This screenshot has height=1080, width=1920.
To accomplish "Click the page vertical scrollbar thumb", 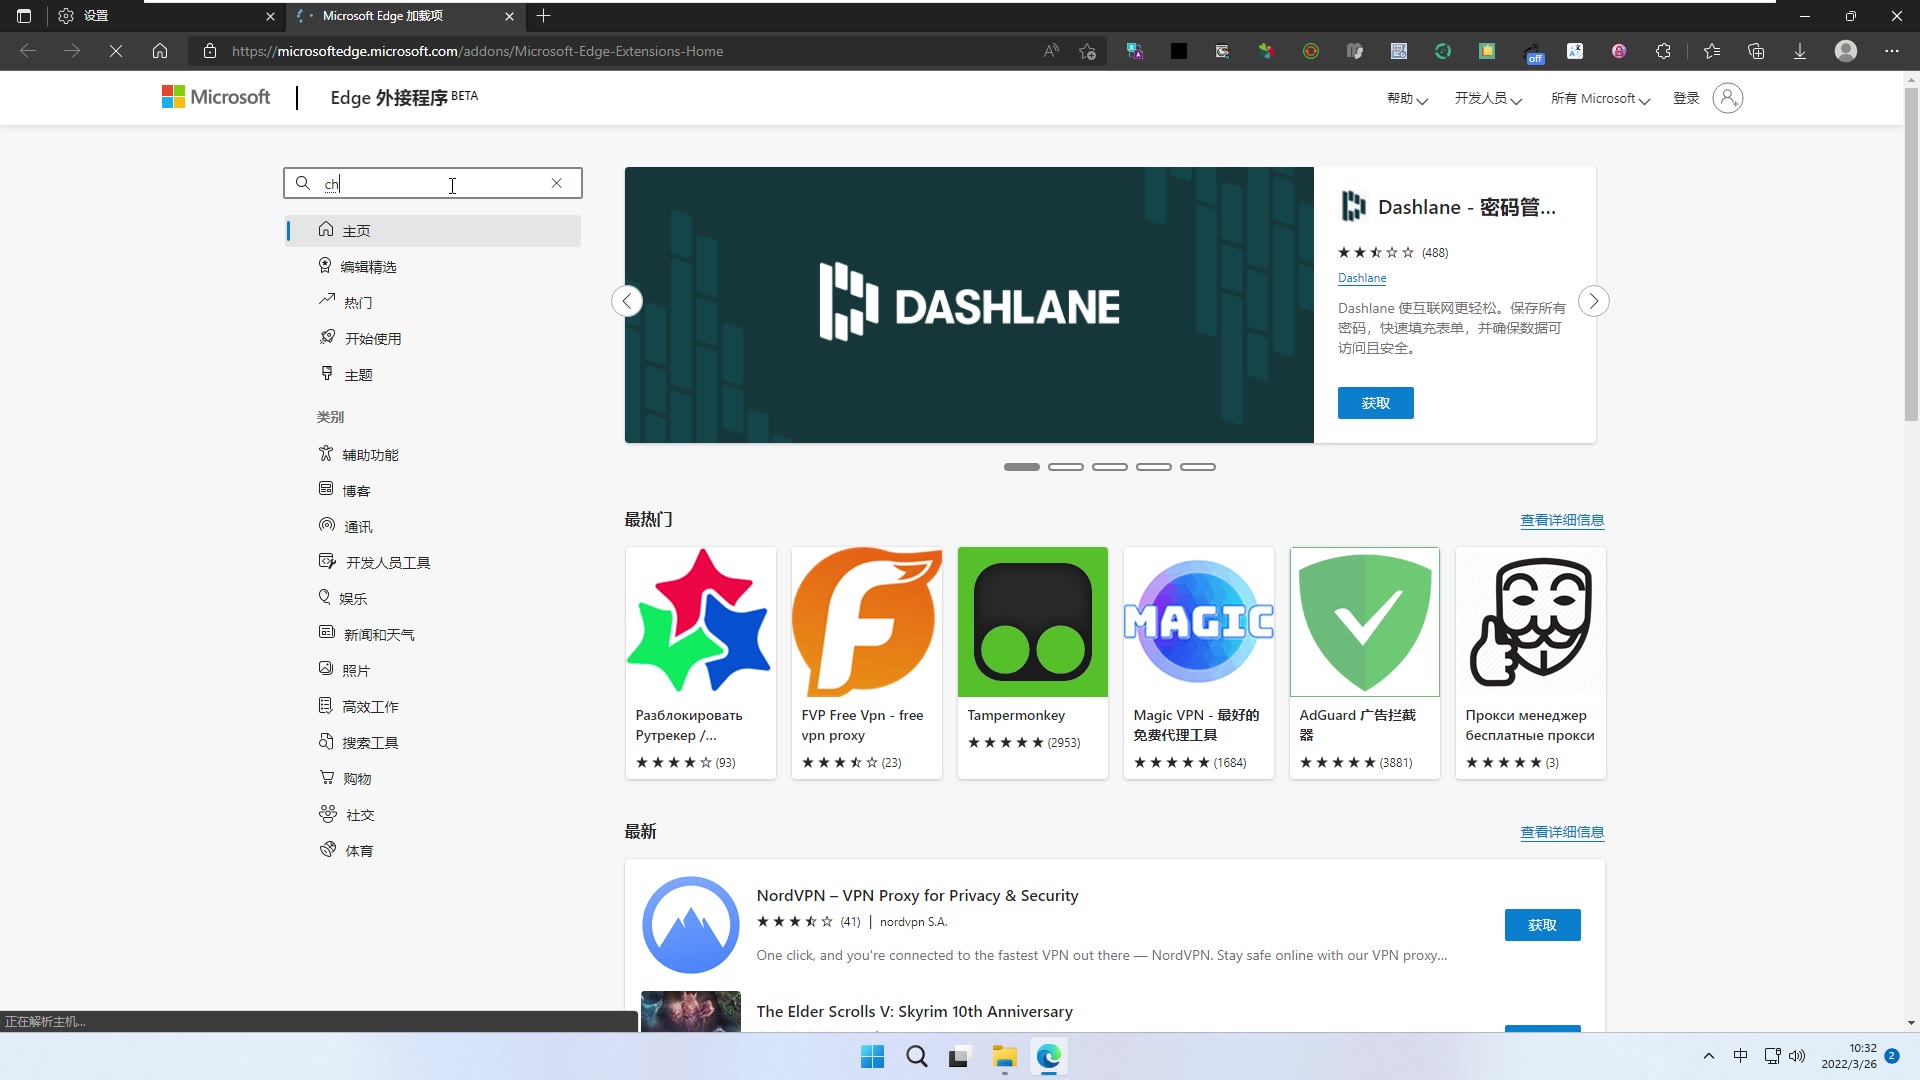I will tap(1911, 255).
